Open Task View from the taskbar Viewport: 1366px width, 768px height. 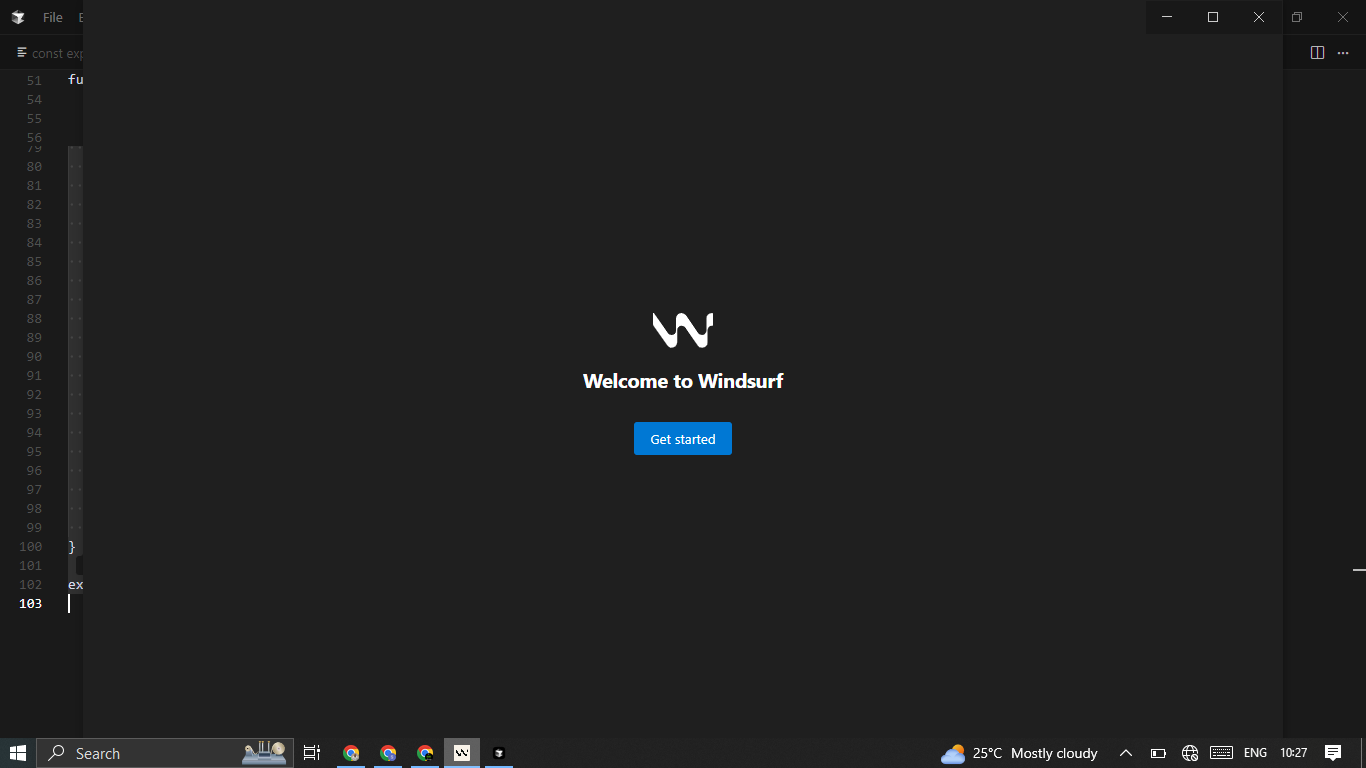tap(312, 753)
